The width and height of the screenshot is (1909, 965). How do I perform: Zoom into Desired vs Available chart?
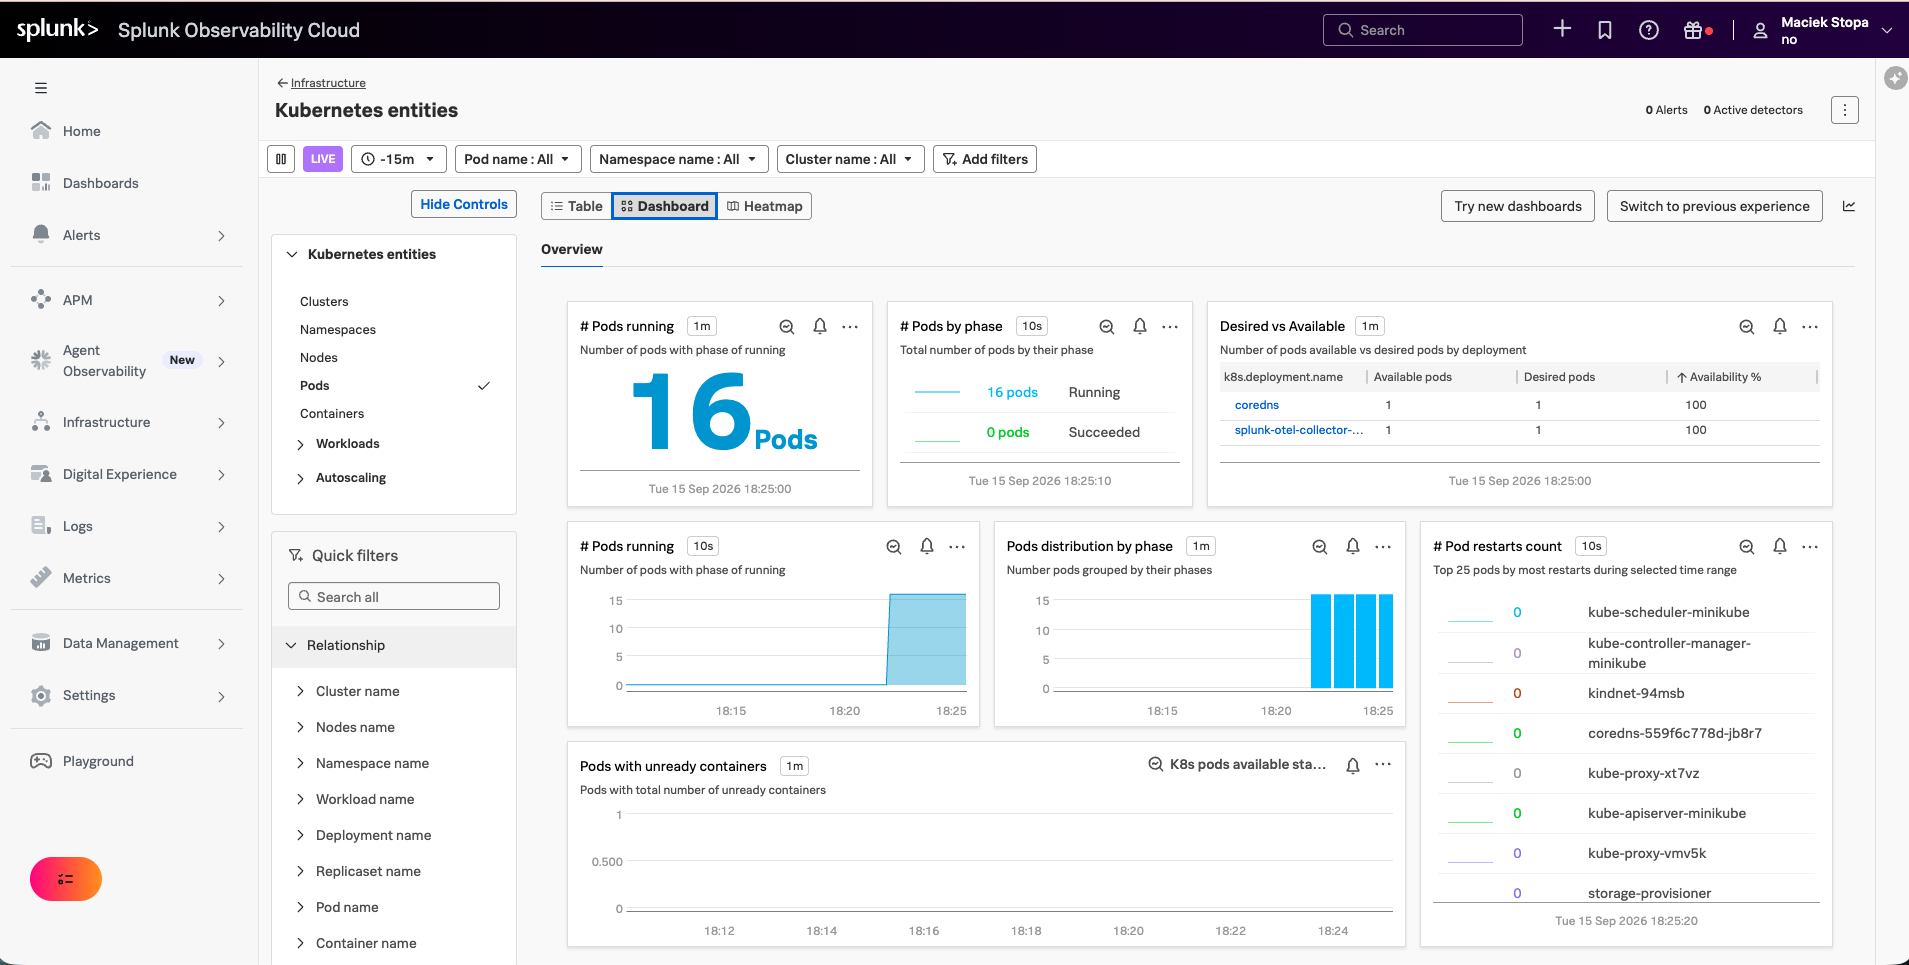coord(1747,327)
